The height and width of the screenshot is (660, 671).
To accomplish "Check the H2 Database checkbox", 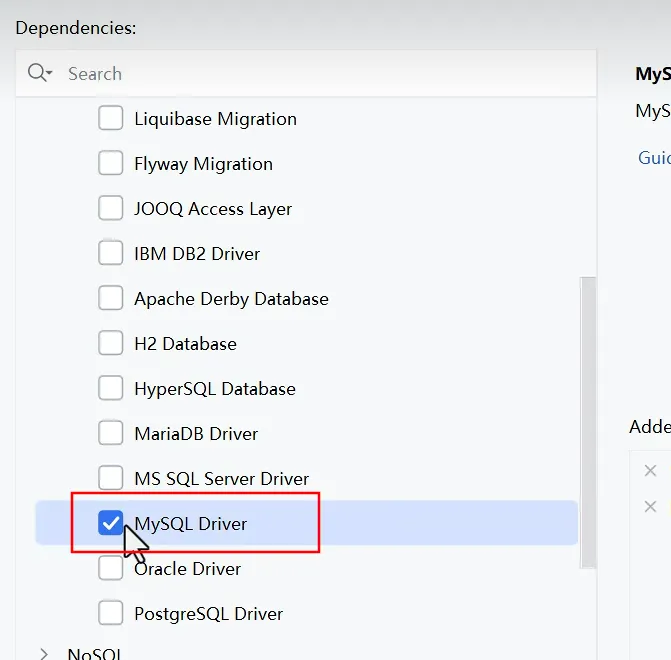I will pos(110,344).
